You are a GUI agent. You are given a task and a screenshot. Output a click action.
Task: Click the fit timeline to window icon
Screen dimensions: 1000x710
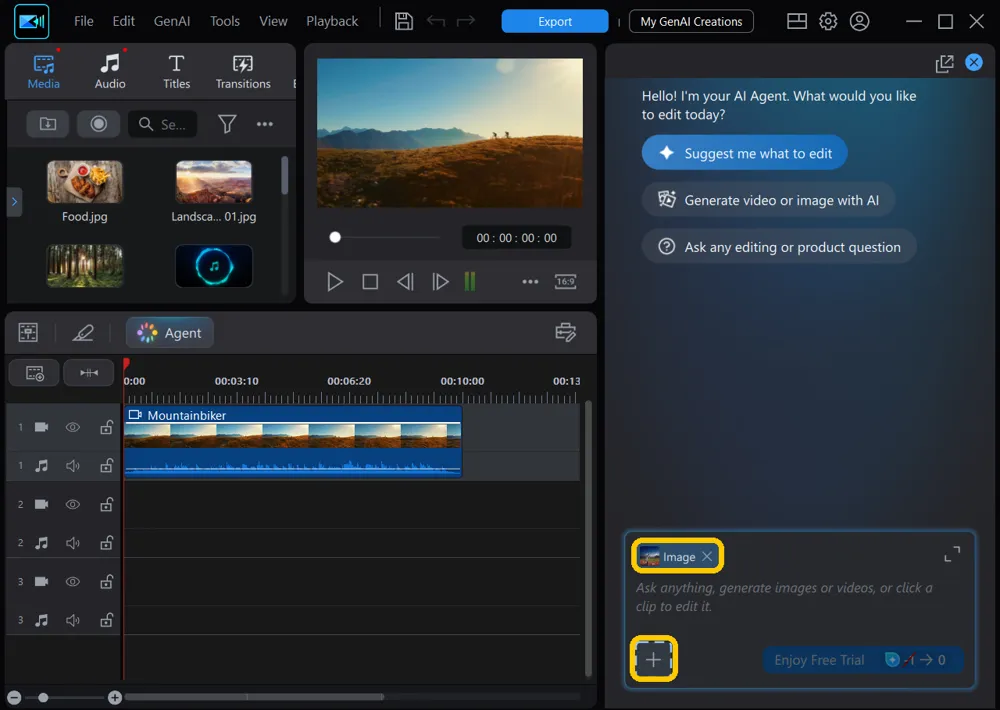pos(89,373)
